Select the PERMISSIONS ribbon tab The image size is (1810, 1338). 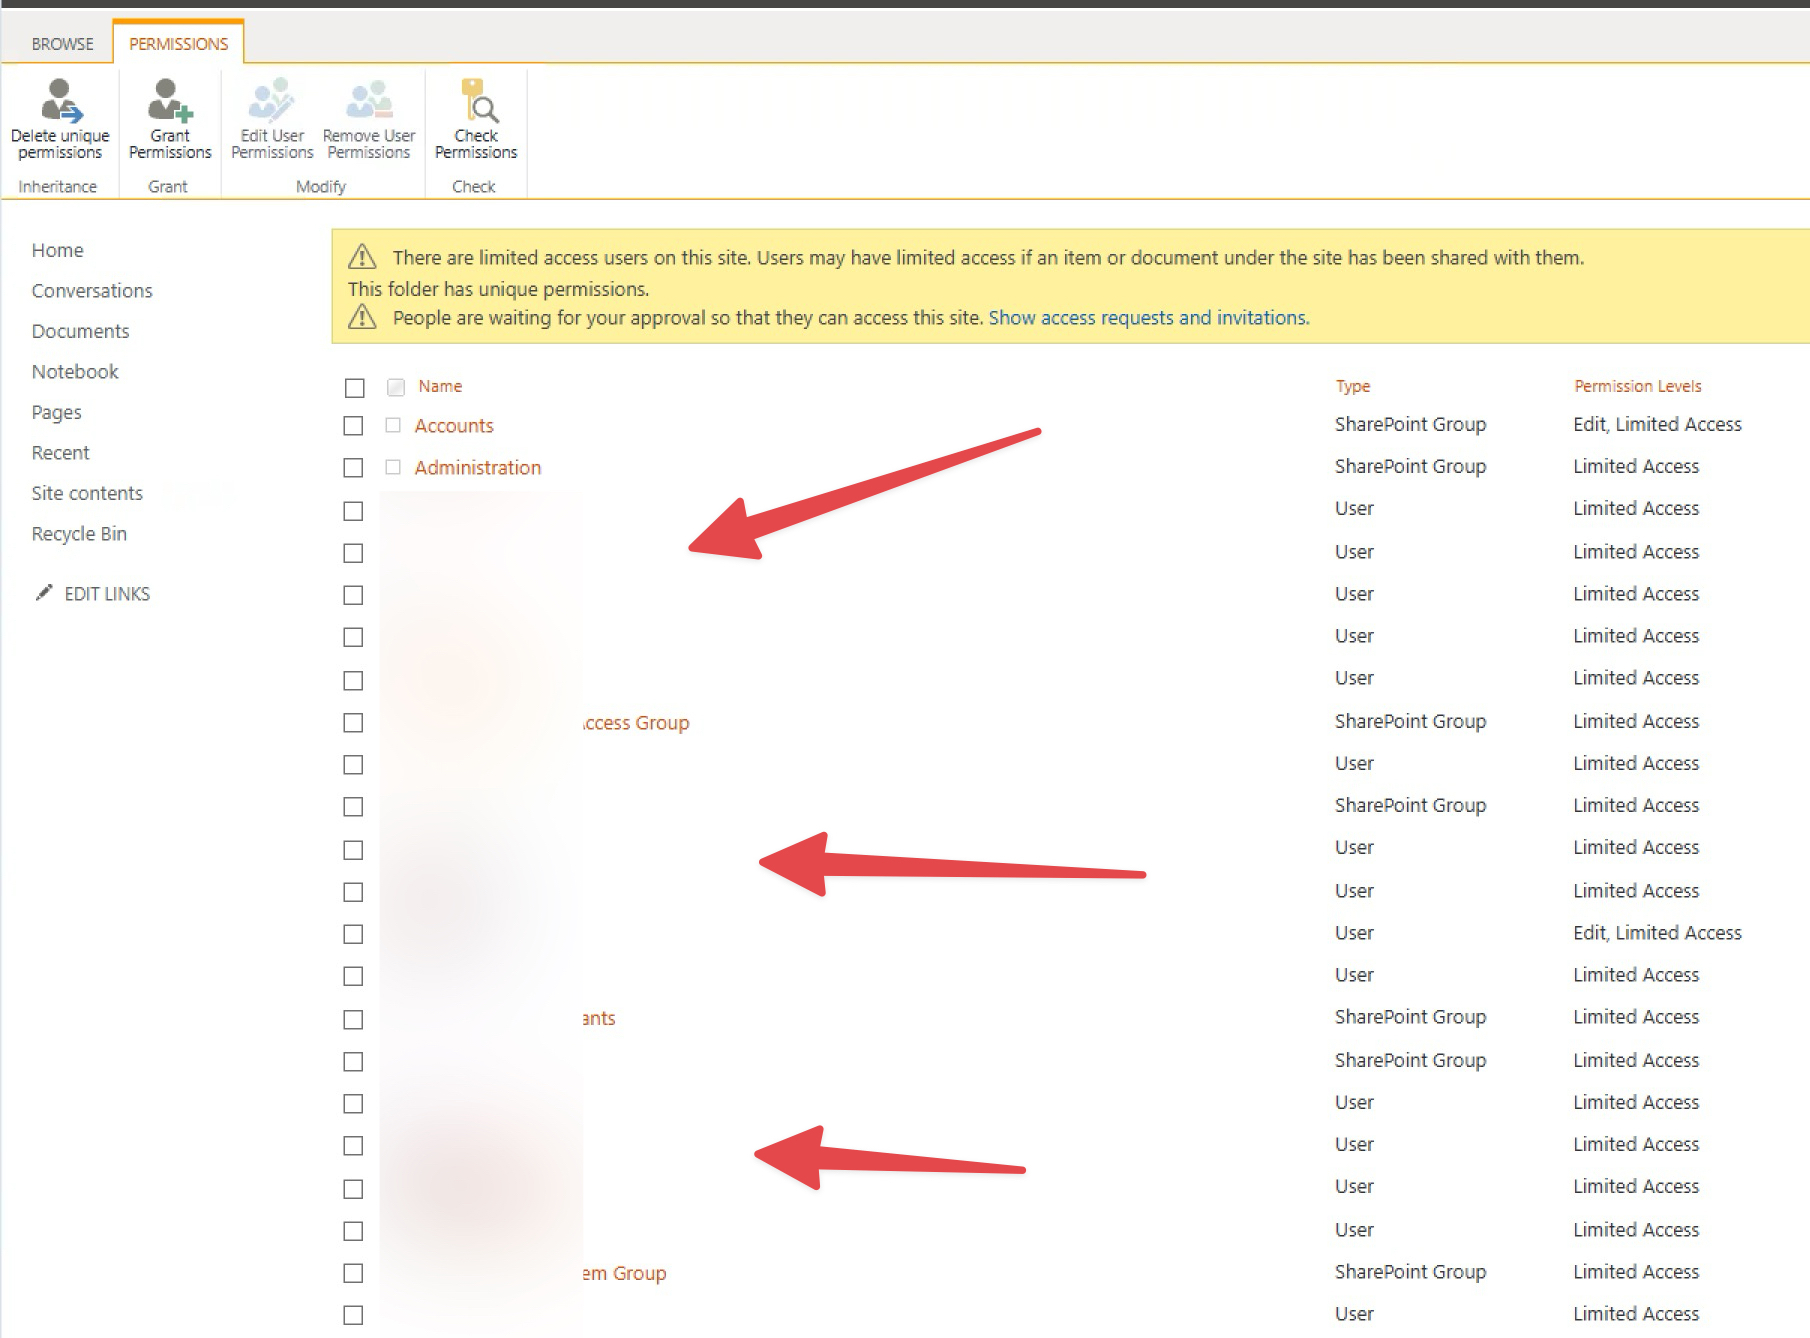pos(178,44)
